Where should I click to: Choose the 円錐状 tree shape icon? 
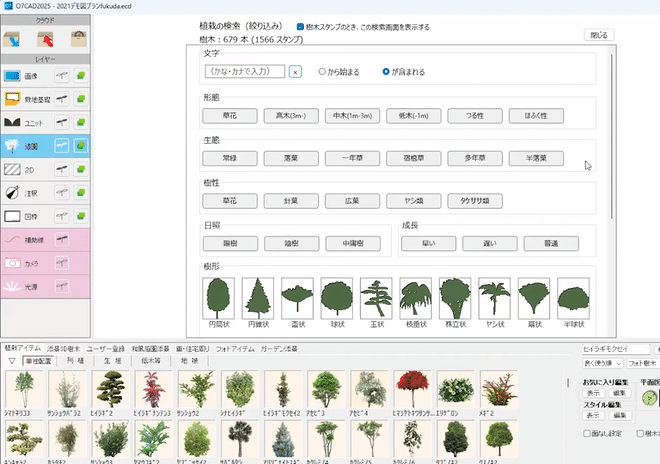[x=259, y=298]
